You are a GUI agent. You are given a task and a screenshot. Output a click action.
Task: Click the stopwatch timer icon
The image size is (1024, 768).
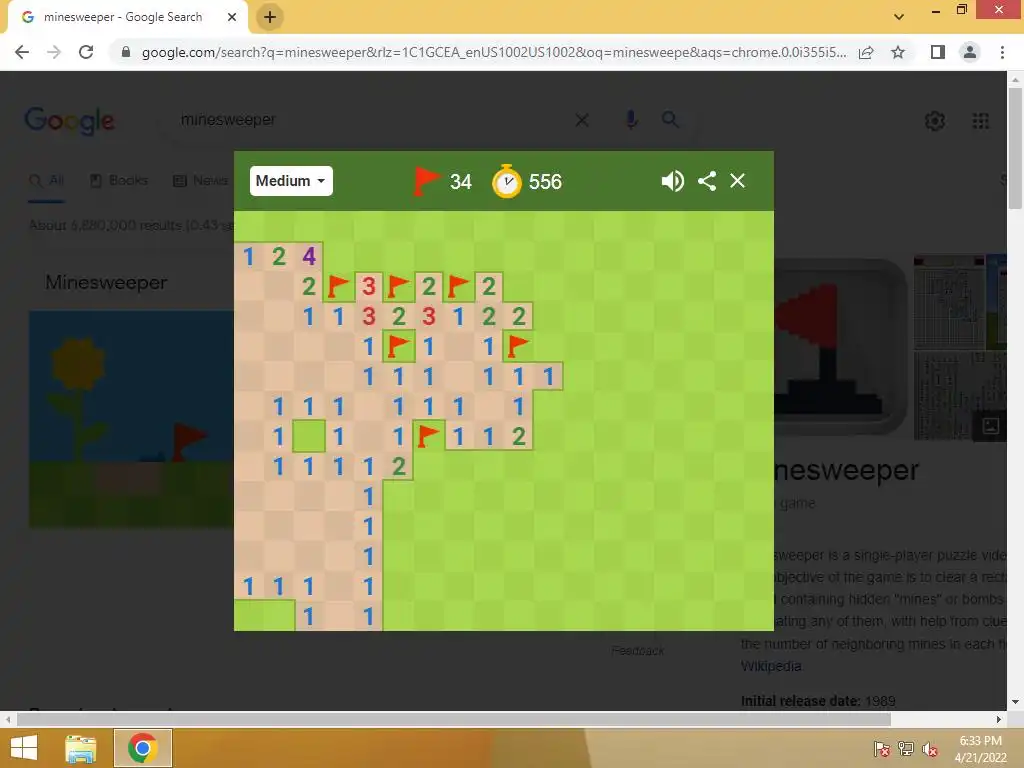pyautogui.click(x=507, y=181)
